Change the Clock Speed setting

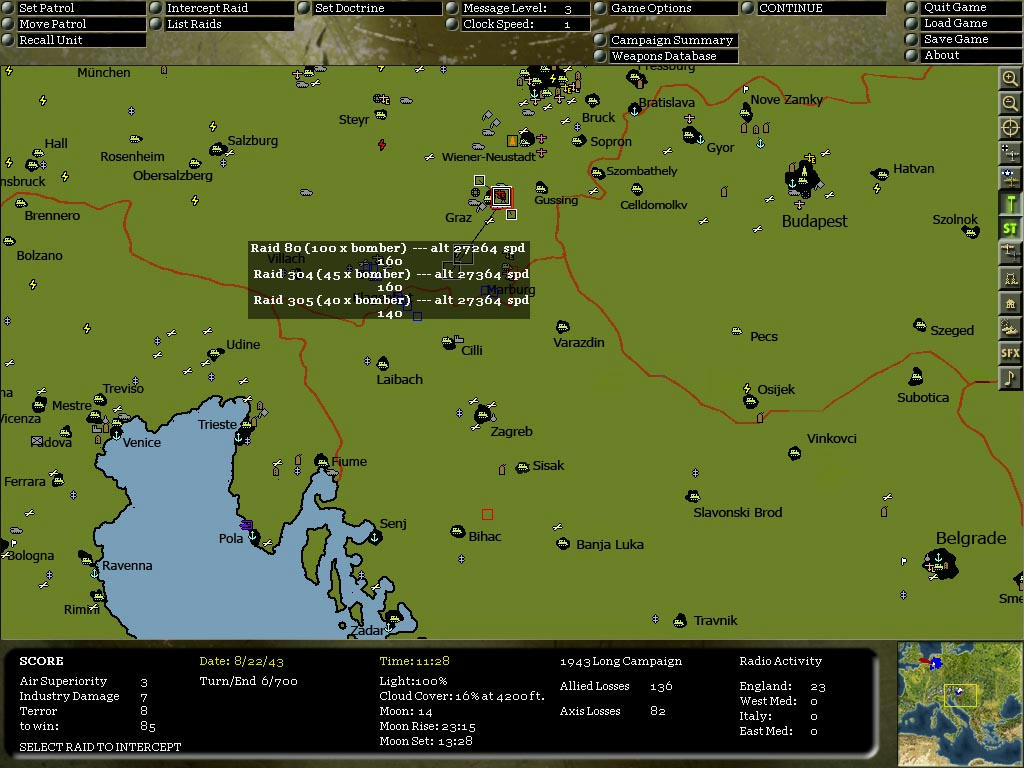pyautogui.click(x=518, y=24)
